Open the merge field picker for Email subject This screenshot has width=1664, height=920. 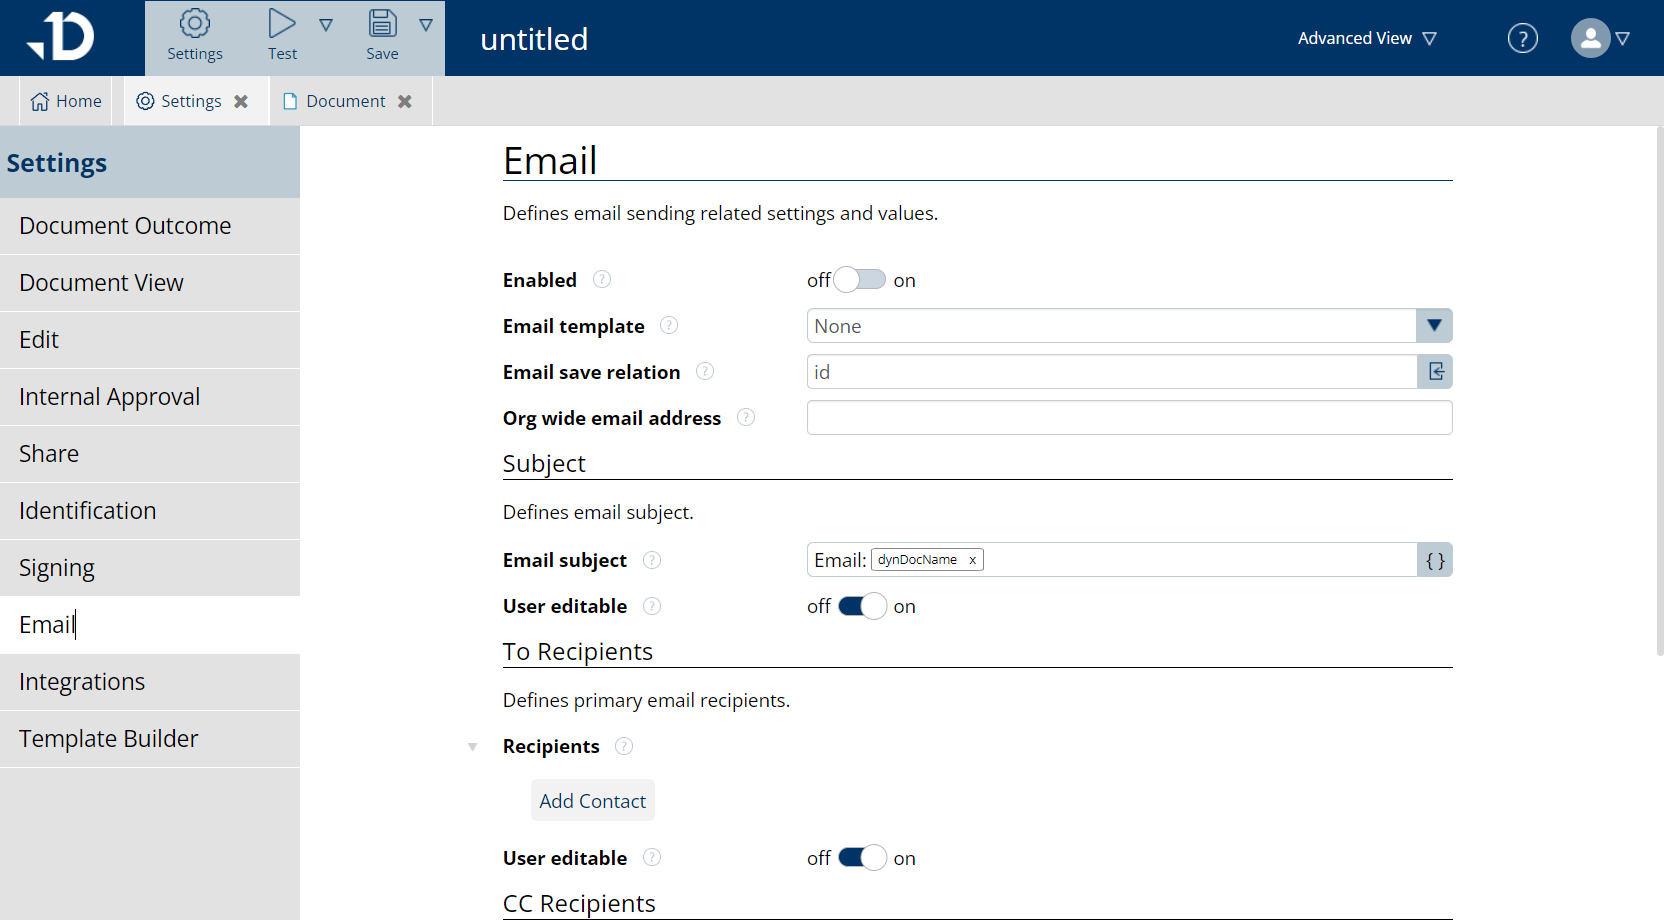1434,559
